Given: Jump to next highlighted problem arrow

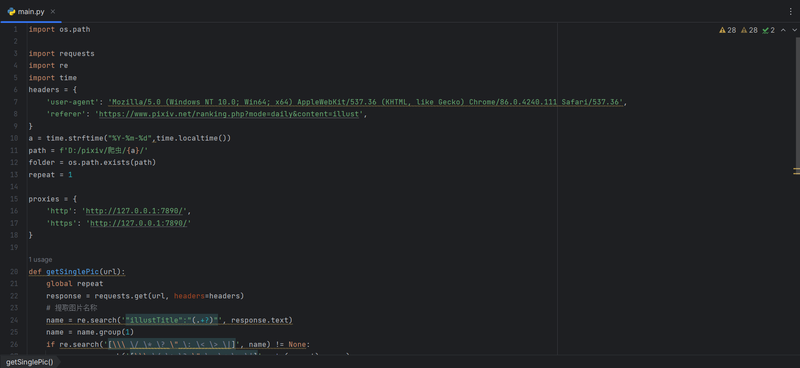Looking at the screenshot, I should pos(794,30).
